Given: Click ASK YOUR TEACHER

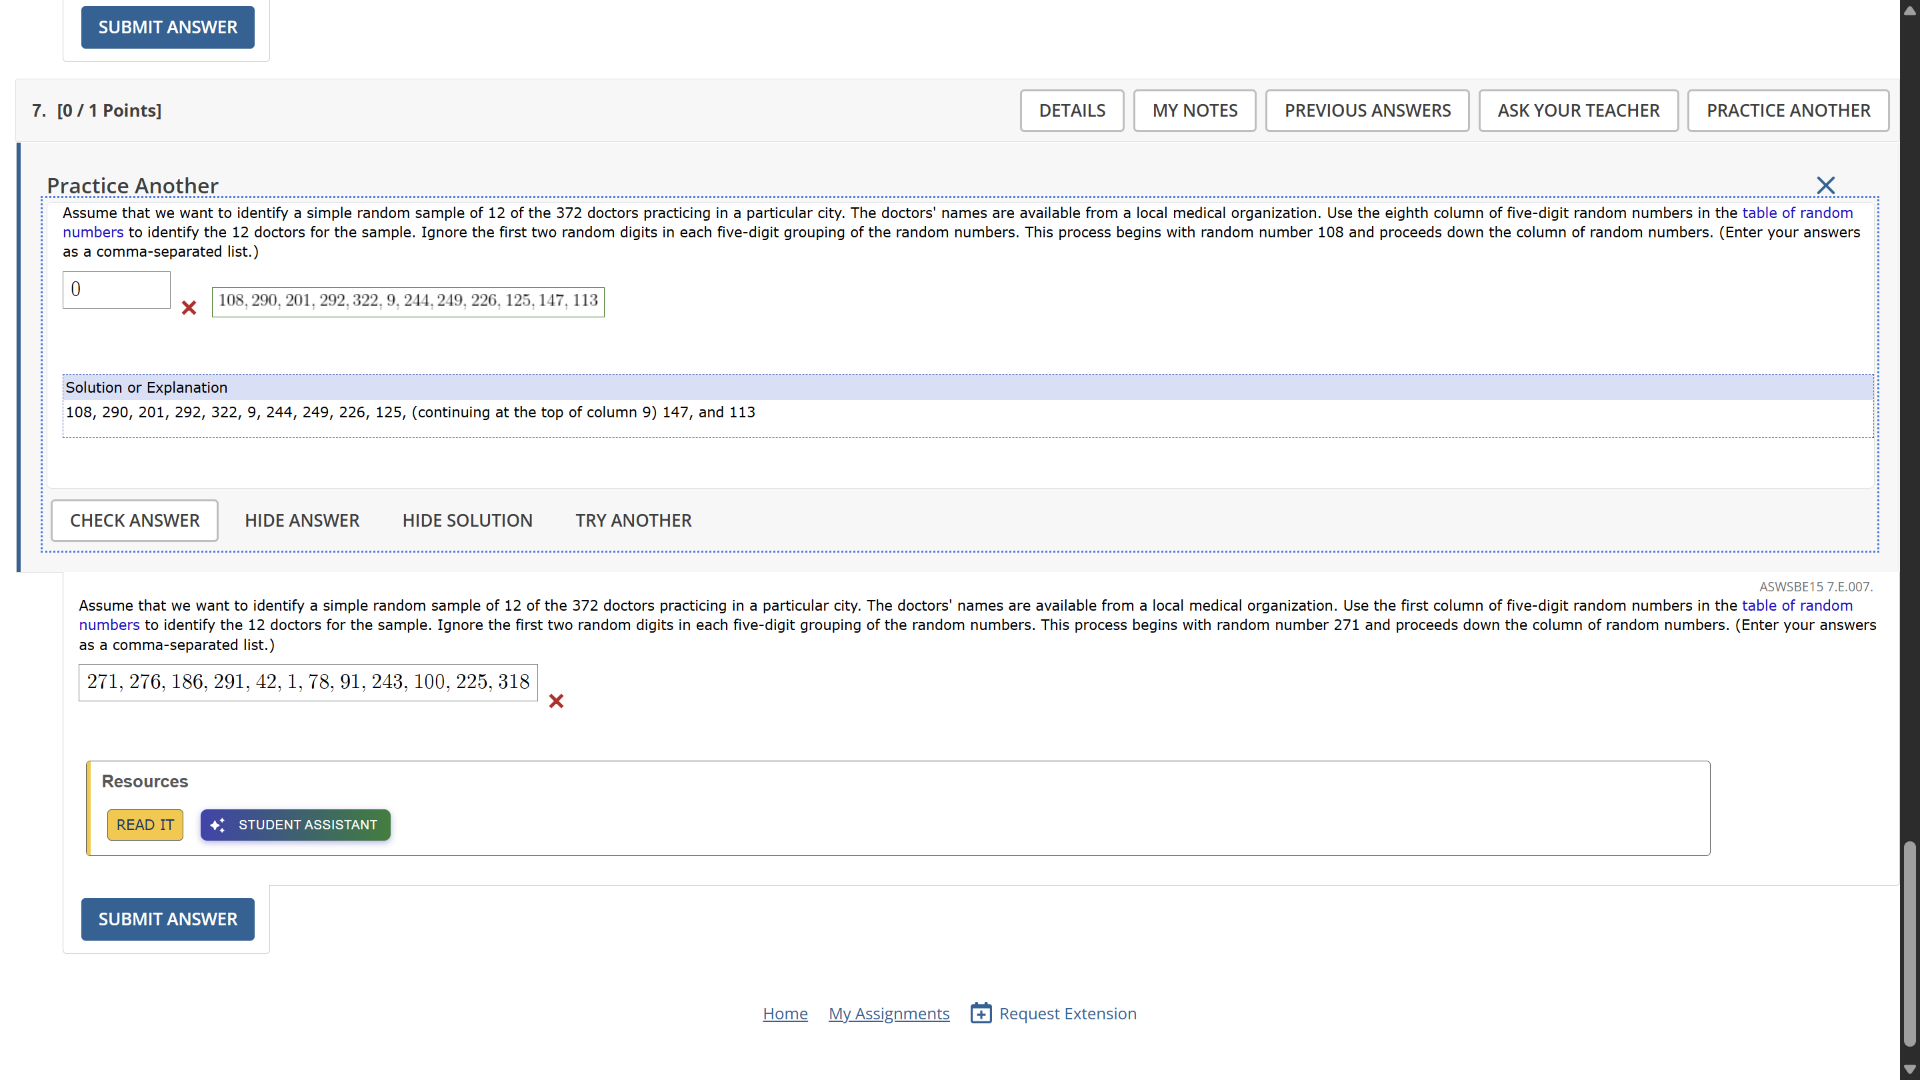Looking at the screenshot, I should pos(1578,110).
